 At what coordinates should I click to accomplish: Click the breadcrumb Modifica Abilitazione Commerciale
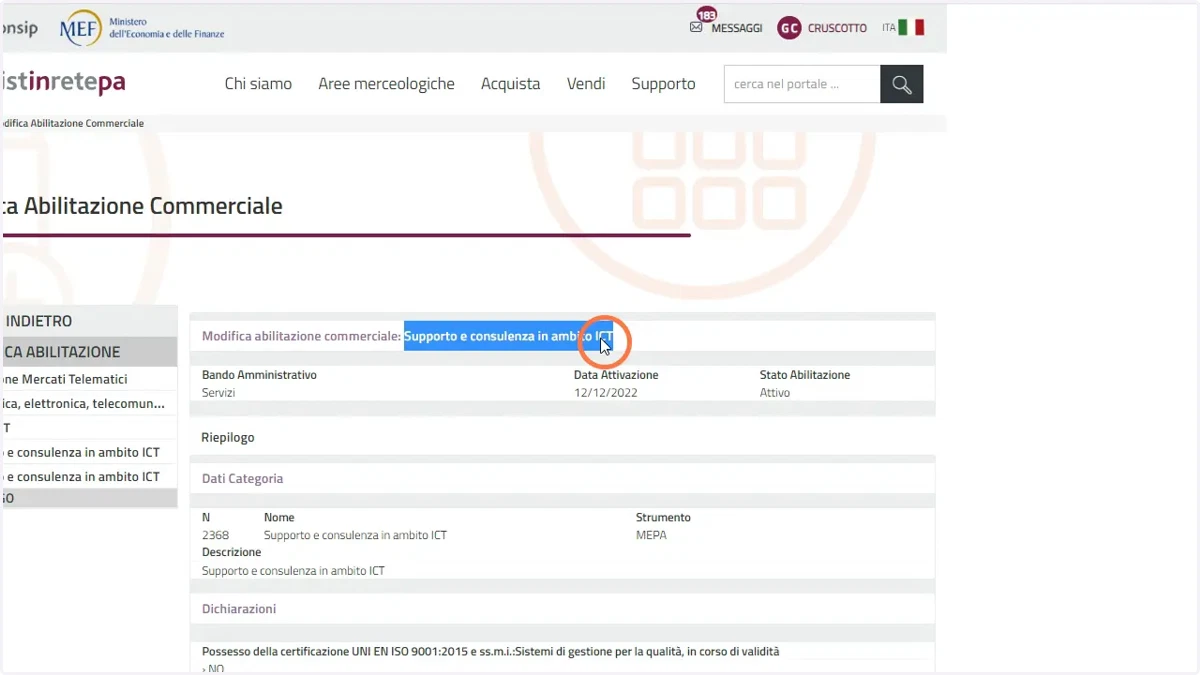click(x=72, y=123)
